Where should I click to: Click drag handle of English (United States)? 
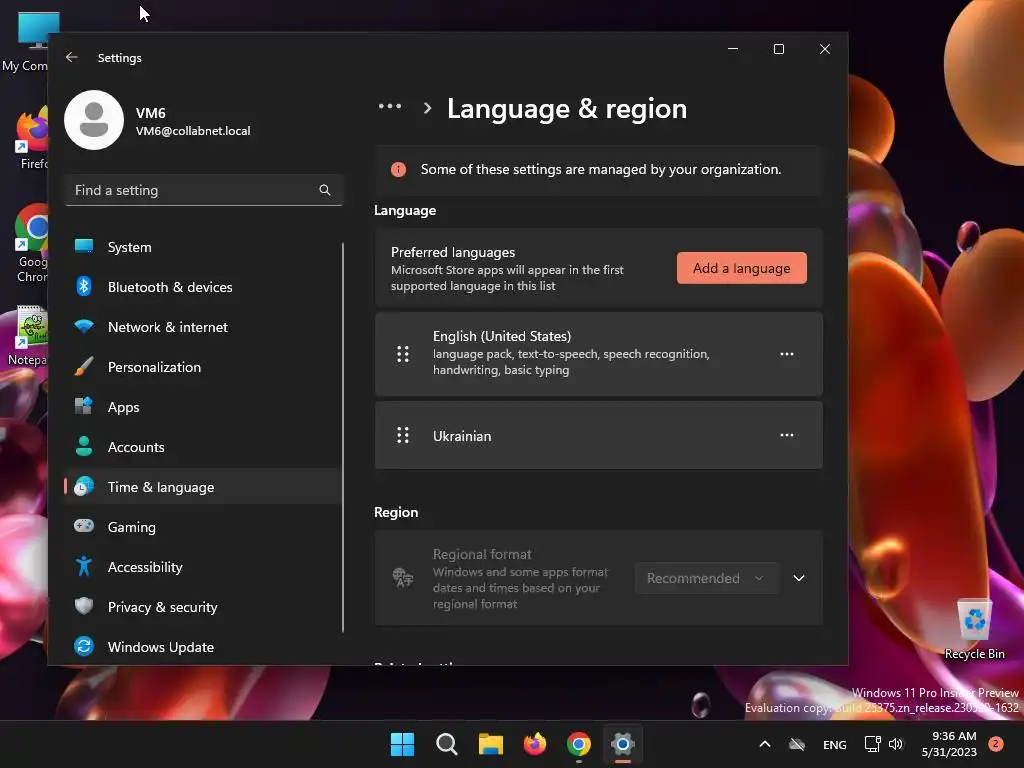[403, 354]
